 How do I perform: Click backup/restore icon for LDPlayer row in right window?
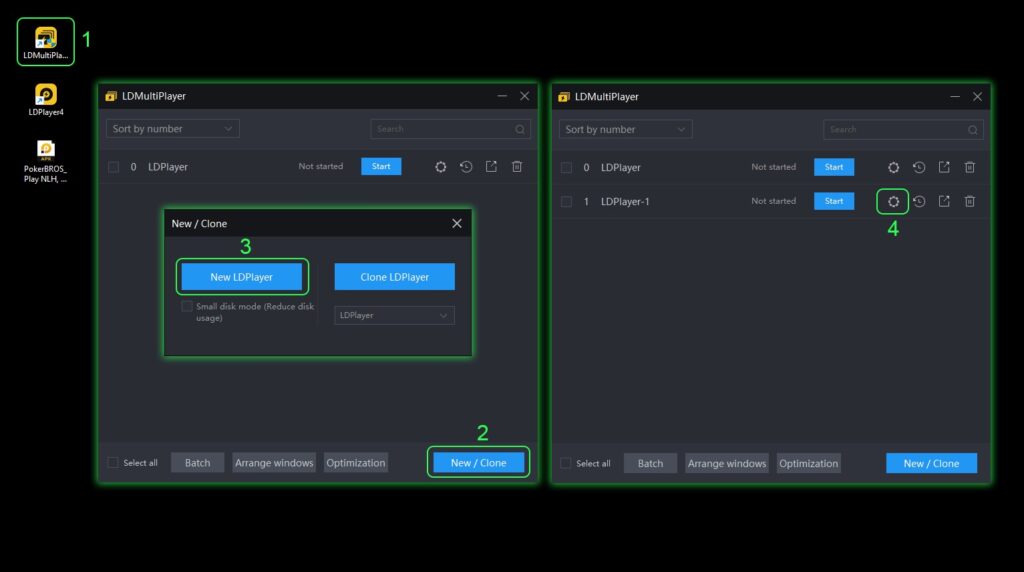(x=919, y=167)
